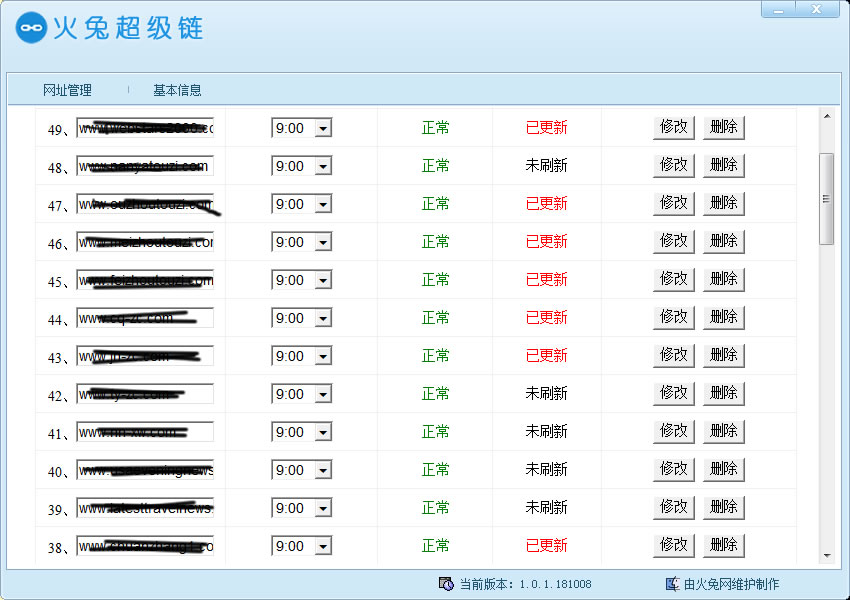The width and height of the screenshot is (850, 600).
Task: Switch to the 基本信息 tab
Action: [x=176, y=89]
